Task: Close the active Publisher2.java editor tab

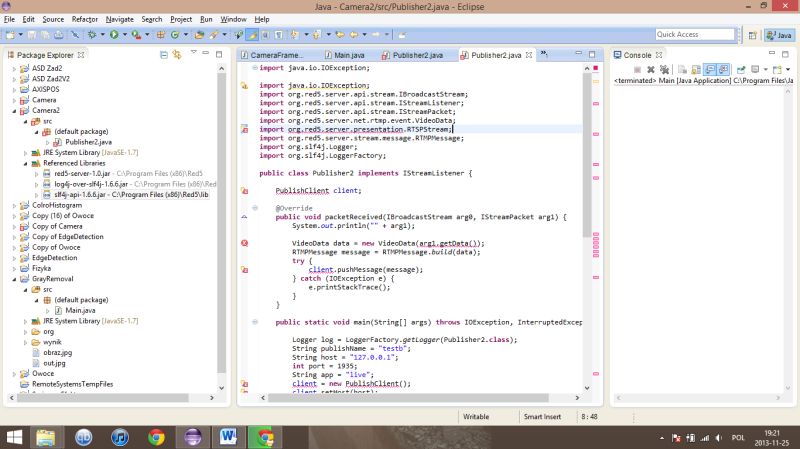Action: tap(529, 55)
